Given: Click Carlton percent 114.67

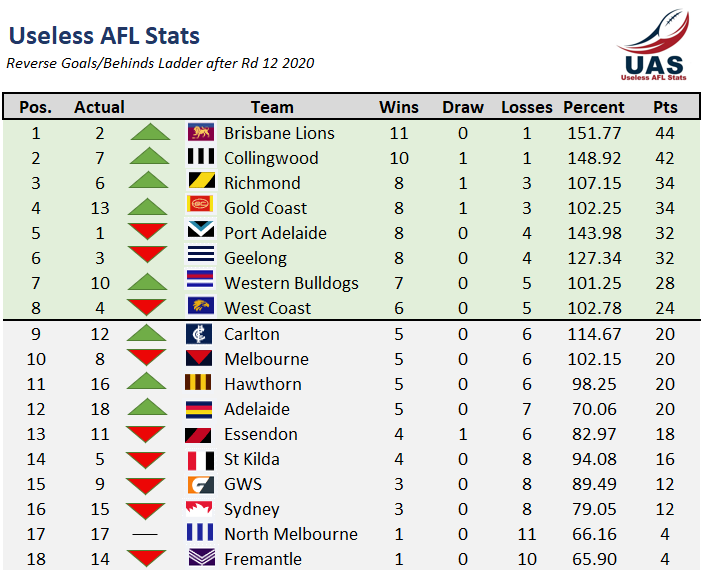Looking at the screenshot, I should (x=594, y=334).
